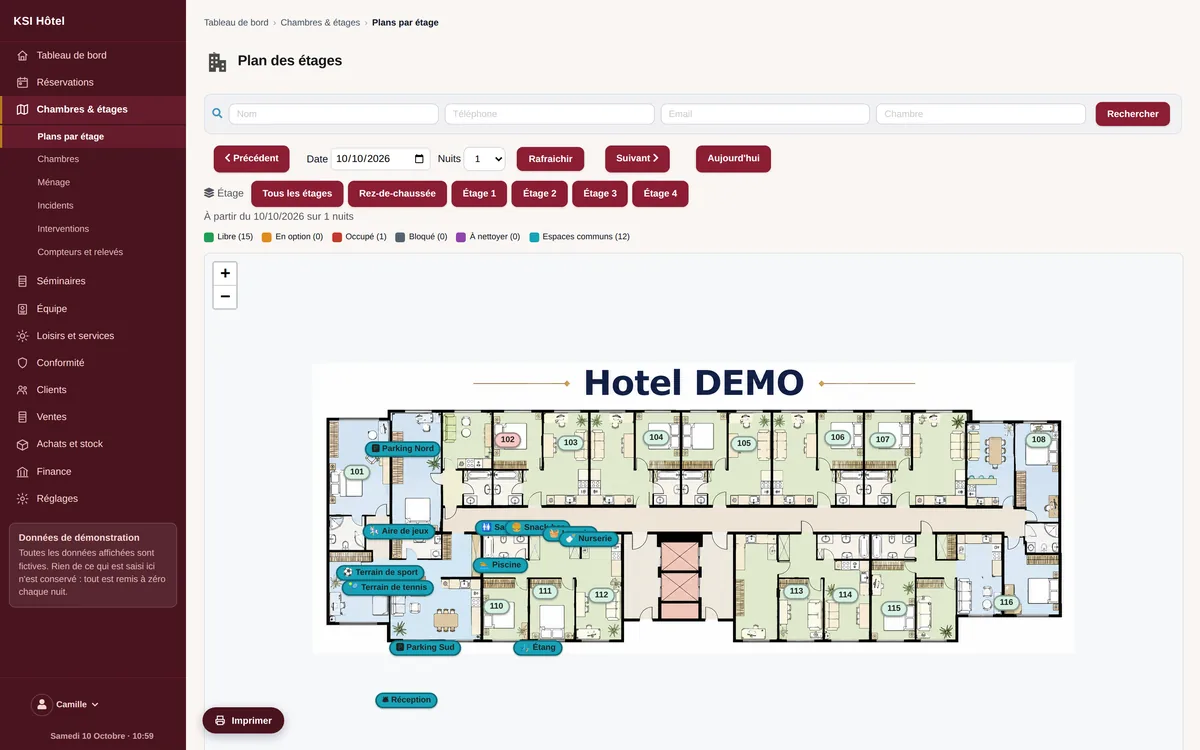
Task: Select the Parking Nord marker on map
Action: coord(403,449)
